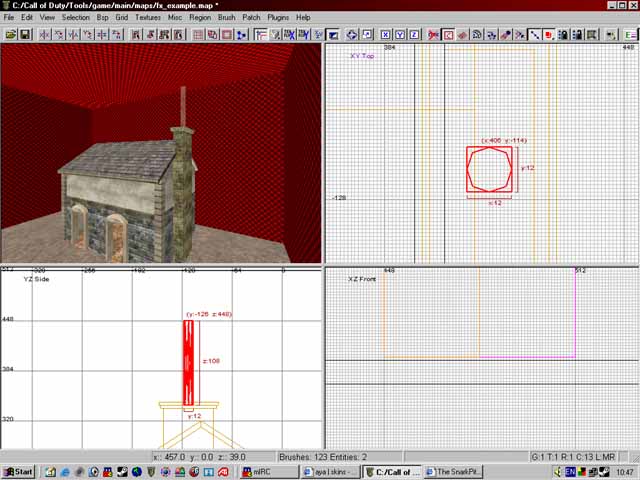Click the Open map folder icon
The width and height of the screenshot is (640, 480).
(x=11, y=34)
